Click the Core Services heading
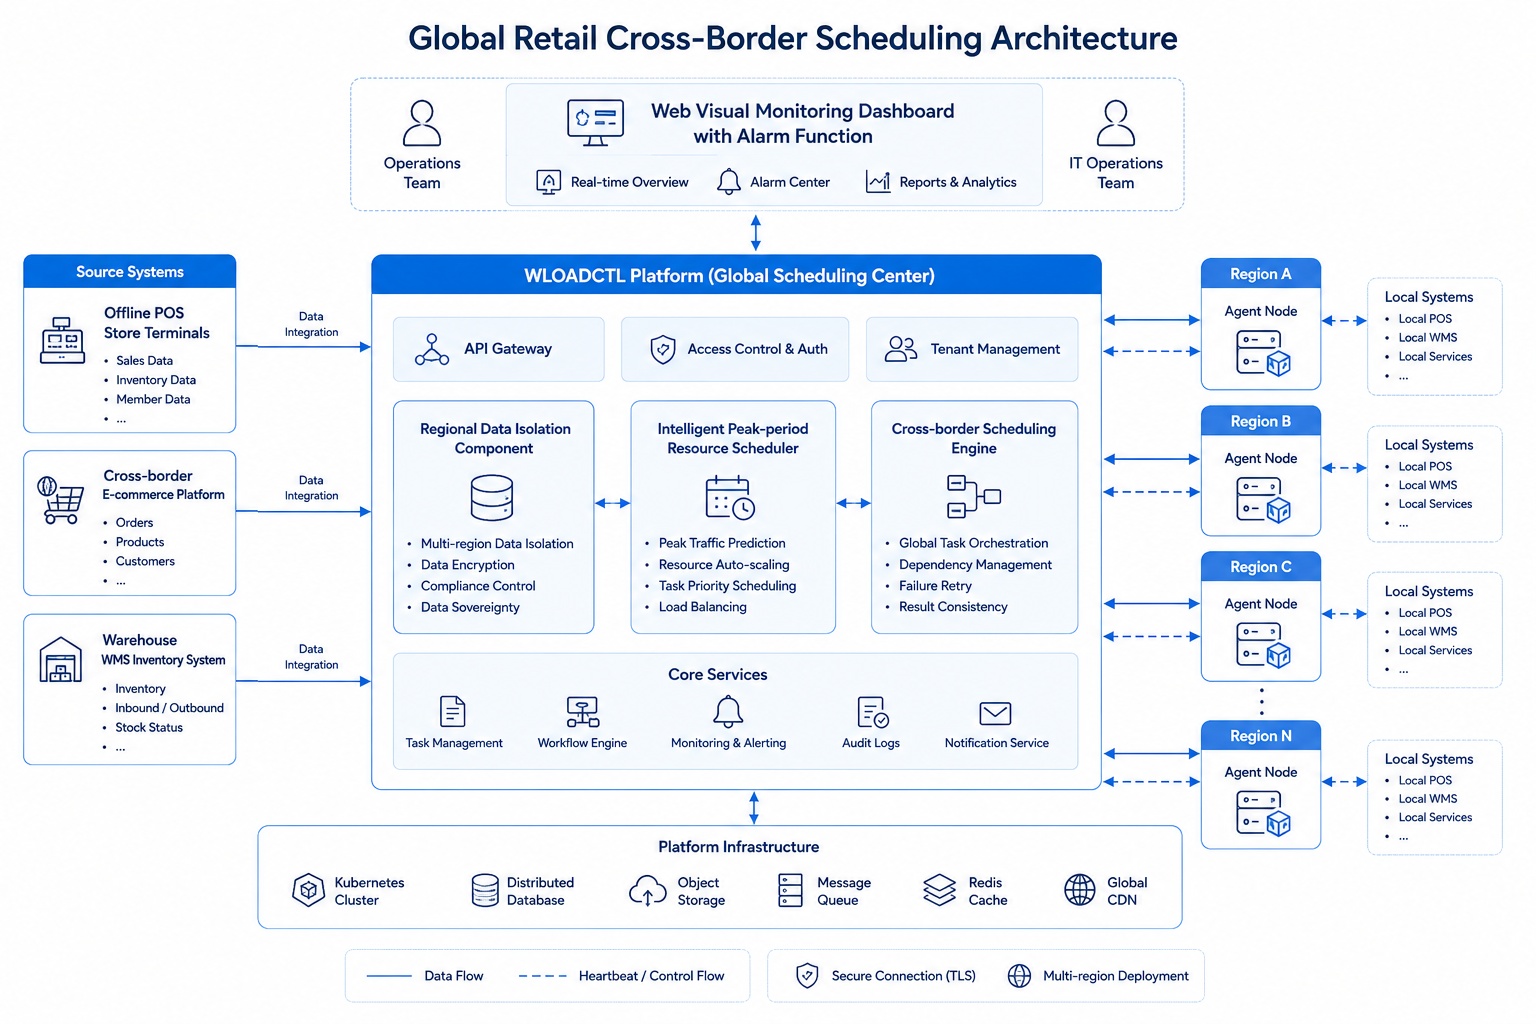The height and width of the screenshot is (1024, 1536). tap(718, 675)
